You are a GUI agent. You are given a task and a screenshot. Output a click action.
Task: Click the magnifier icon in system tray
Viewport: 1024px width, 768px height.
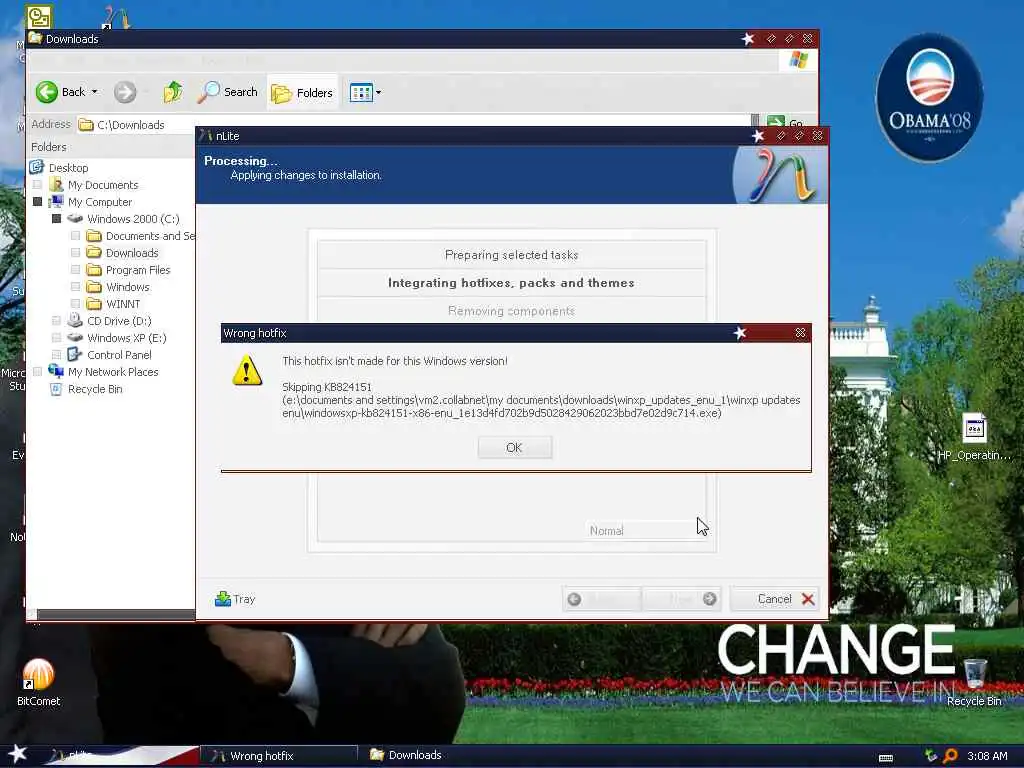point(950,756)
